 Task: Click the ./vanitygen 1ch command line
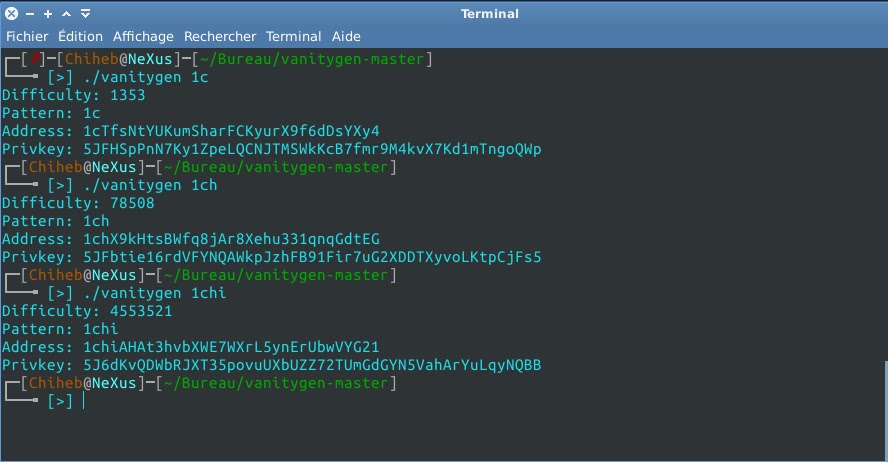(x=150, y=185)
